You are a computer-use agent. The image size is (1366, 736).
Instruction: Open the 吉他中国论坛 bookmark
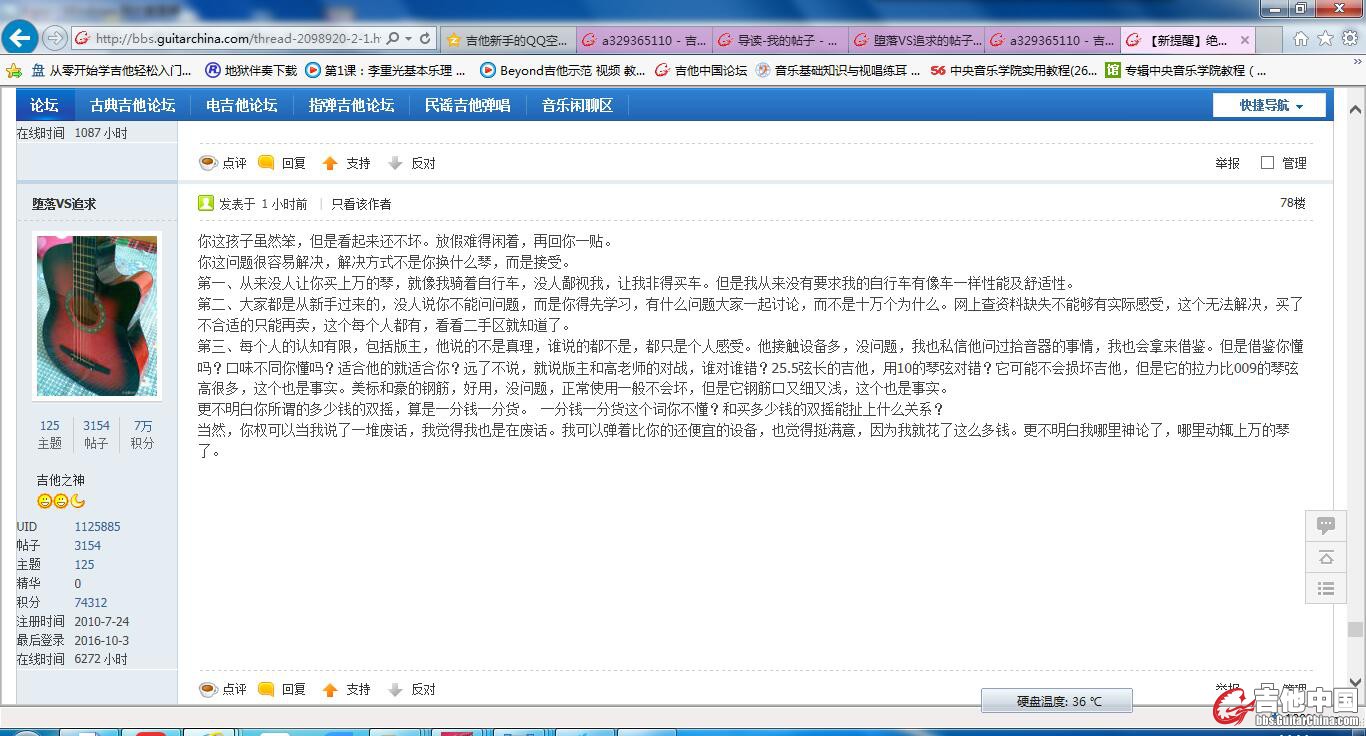(701, 70)
